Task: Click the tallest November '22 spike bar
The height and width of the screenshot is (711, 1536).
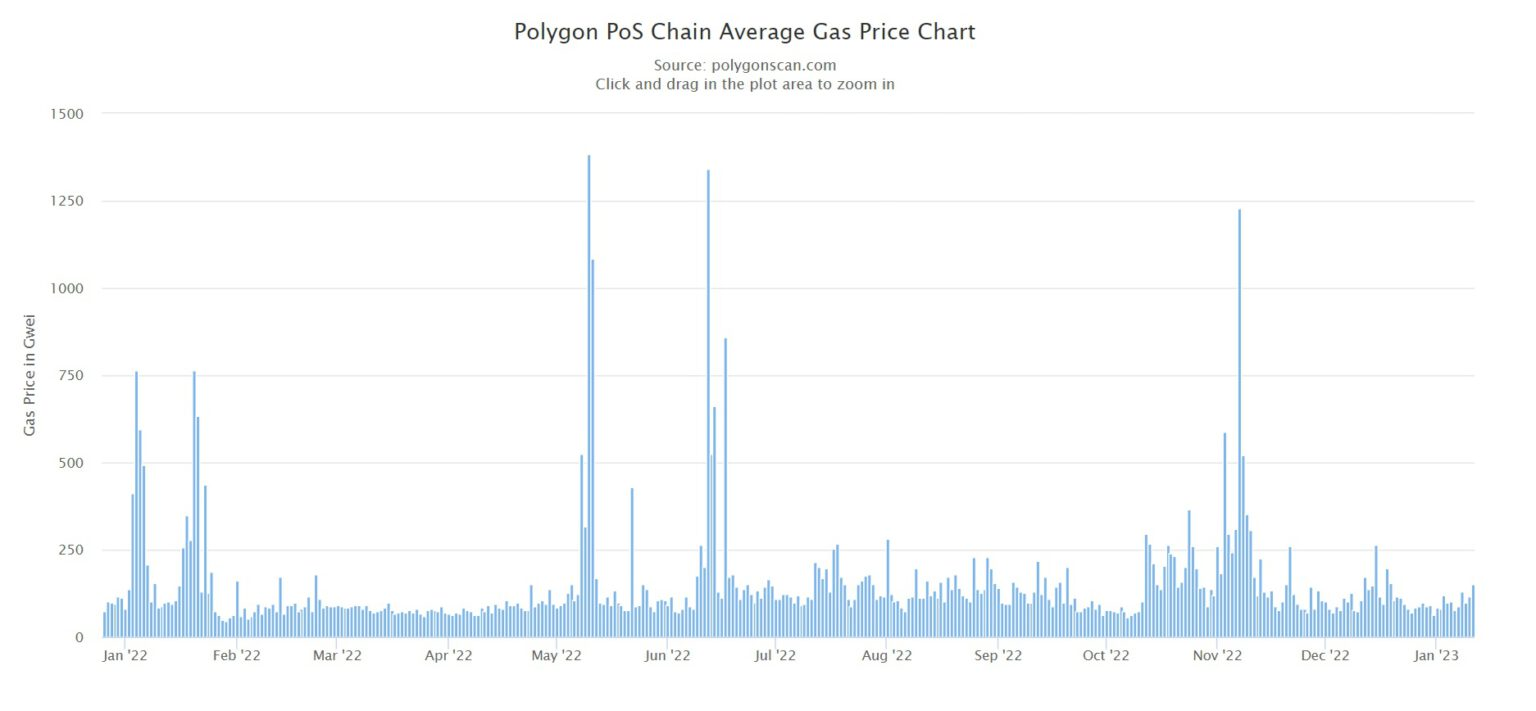Action: (x=1239, y=420)
